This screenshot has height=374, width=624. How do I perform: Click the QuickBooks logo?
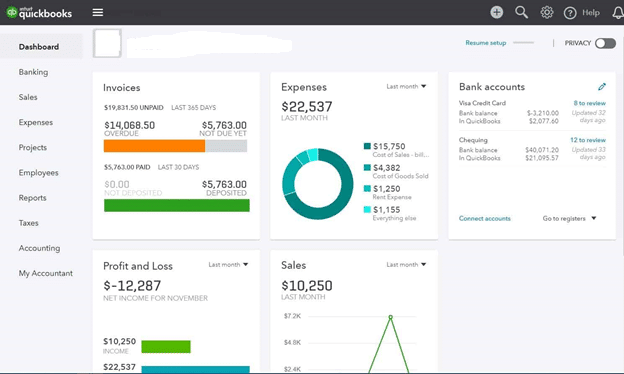tap(39, 13)
